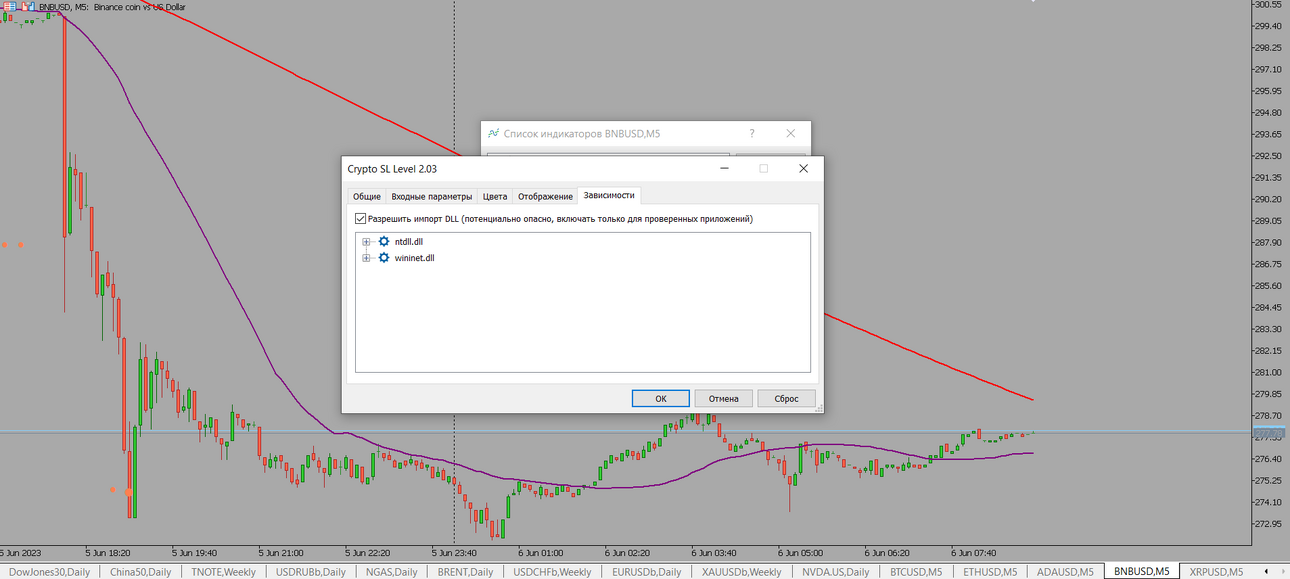Toggle the allow DLL import checkbox
Image resolution: width=1290 pixels, height=579 pixels.
click(361, 218)
